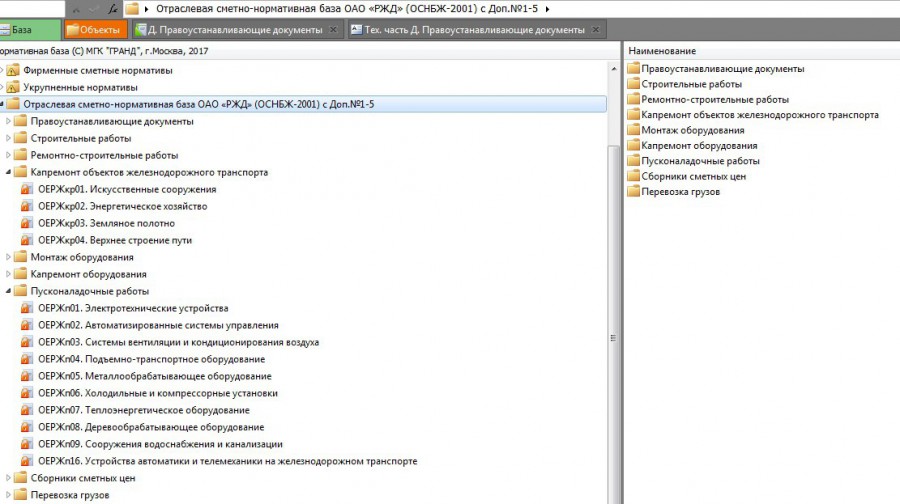Click the ОЕРЖкр02 Энергетическое хозяйство book icon
This screenshot has height=504, width=900.
coord(27,206)
